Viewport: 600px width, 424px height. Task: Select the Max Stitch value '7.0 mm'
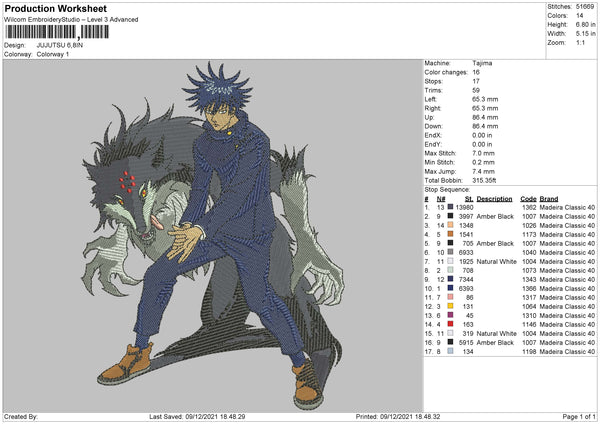(483, 153)
